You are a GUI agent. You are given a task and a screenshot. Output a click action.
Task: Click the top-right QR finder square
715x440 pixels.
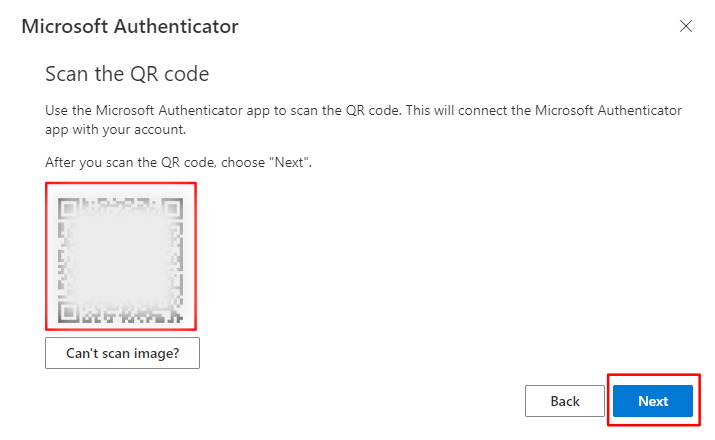pyautogui.click(x=172, y=208)
